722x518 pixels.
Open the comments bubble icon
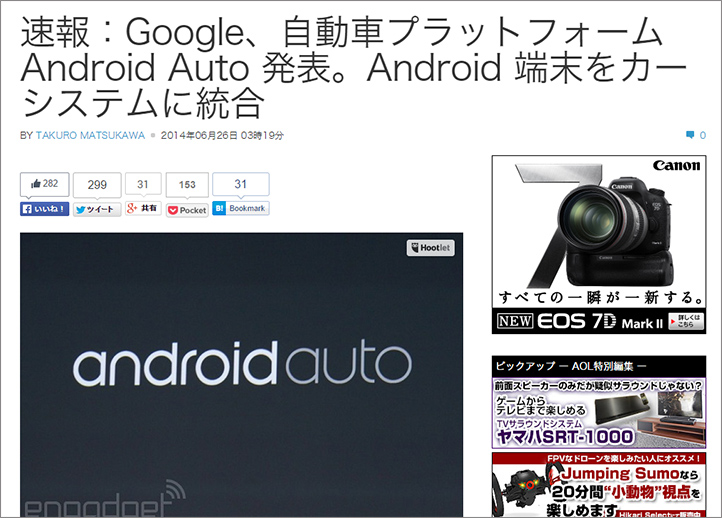[690, 135]
